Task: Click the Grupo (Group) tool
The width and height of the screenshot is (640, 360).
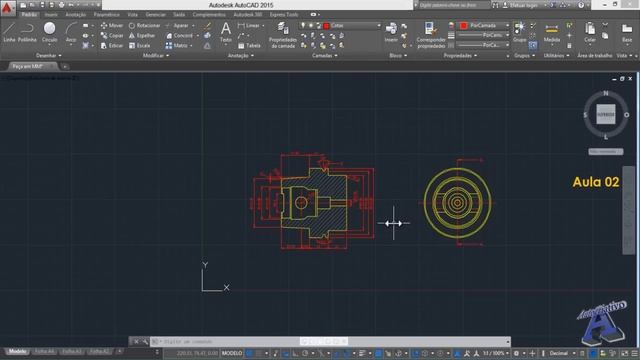Action: click(x=520, y=32)
